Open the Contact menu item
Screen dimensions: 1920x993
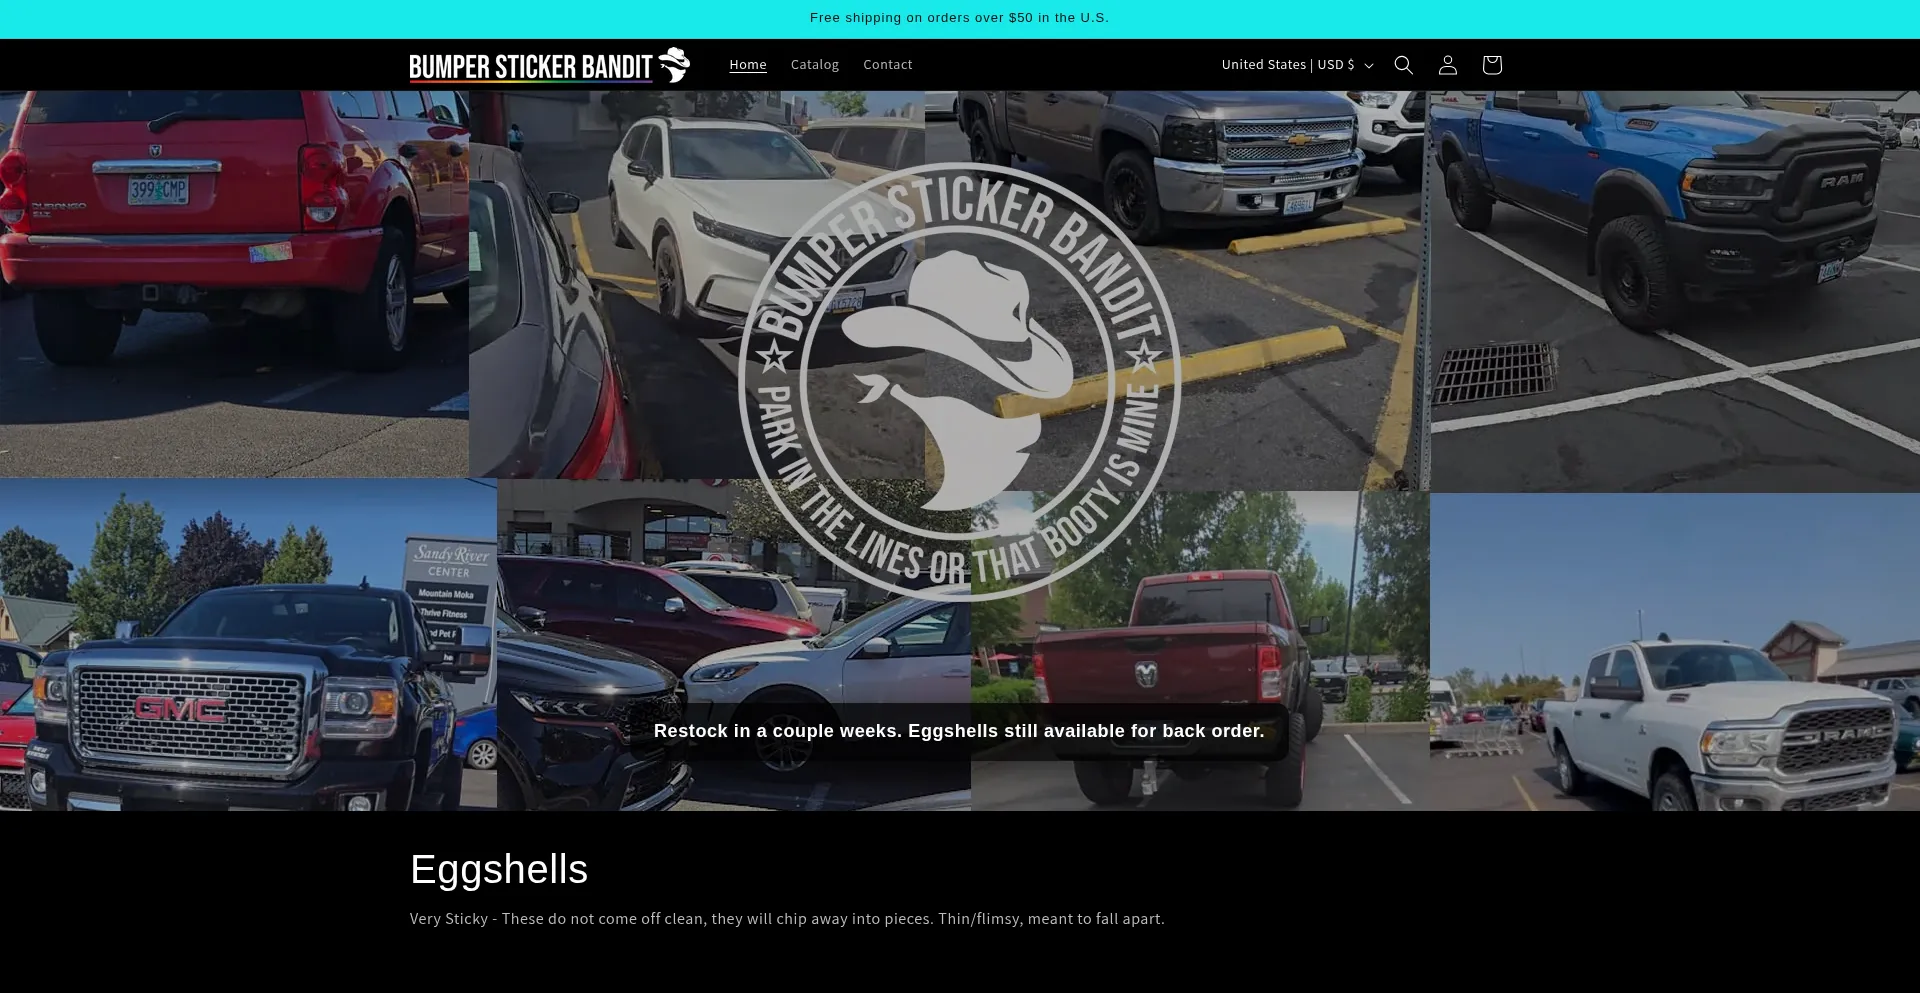(888, 65)
